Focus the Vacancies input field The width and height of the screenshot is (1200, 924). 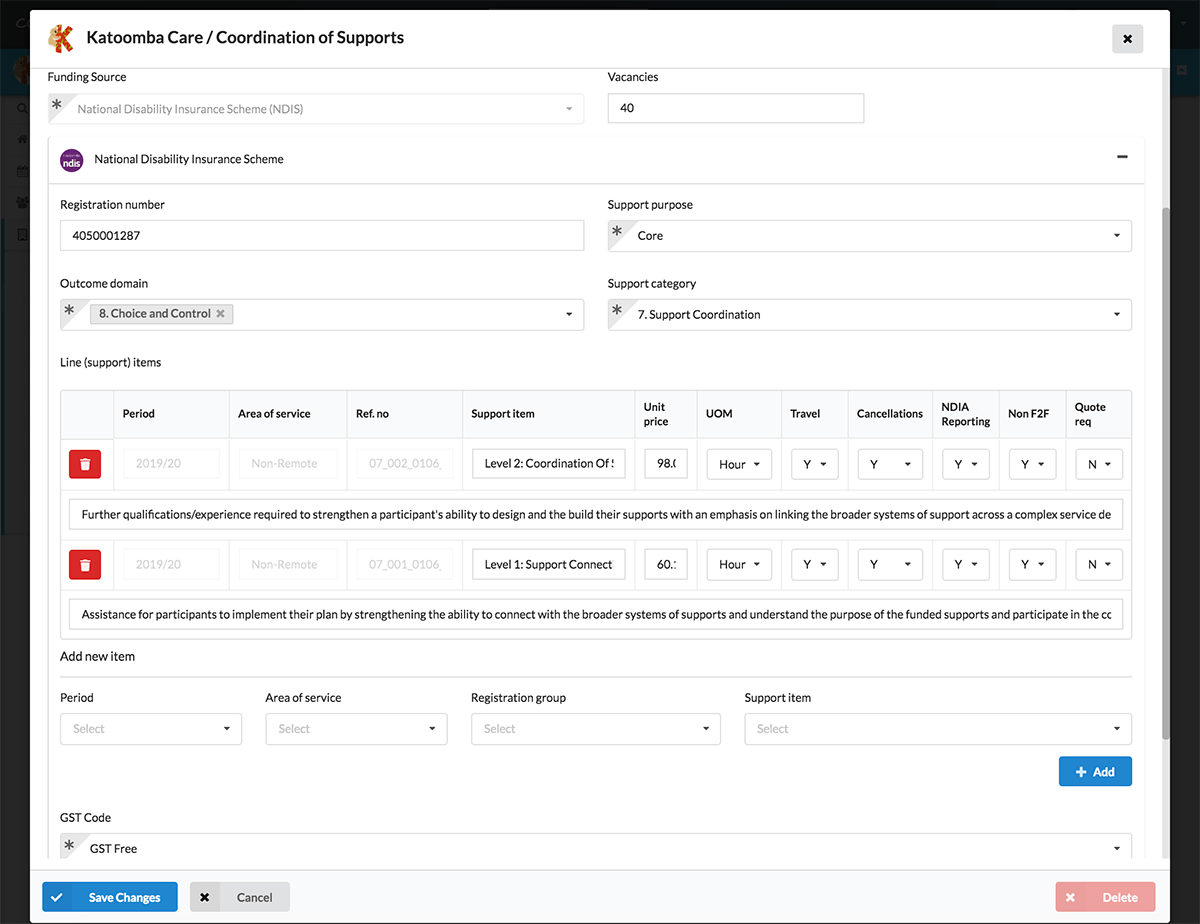tap(736, 108)
